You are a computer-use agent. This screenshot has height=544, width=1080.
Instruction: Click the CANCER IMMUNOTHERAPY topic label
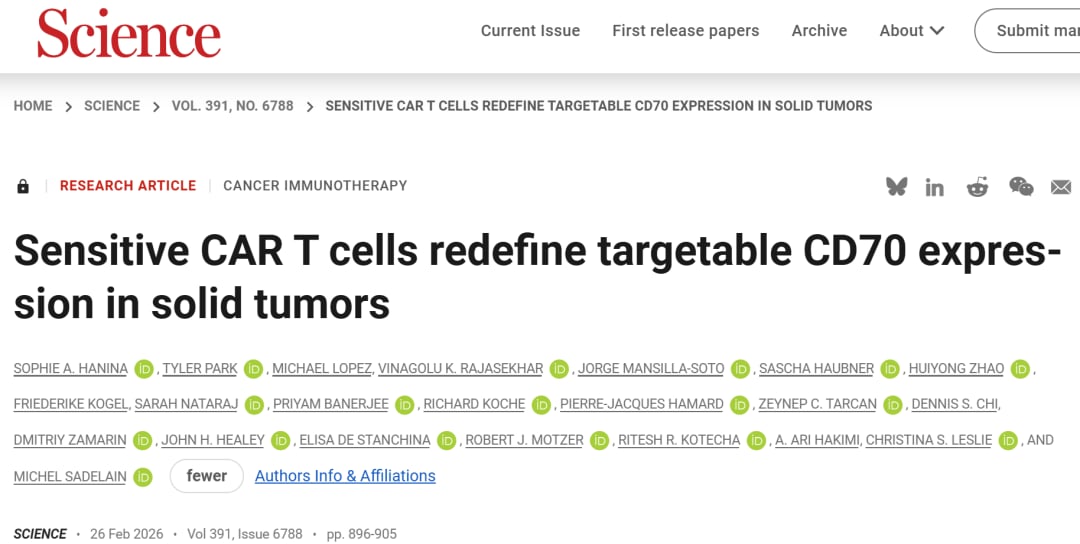(315, 186)
